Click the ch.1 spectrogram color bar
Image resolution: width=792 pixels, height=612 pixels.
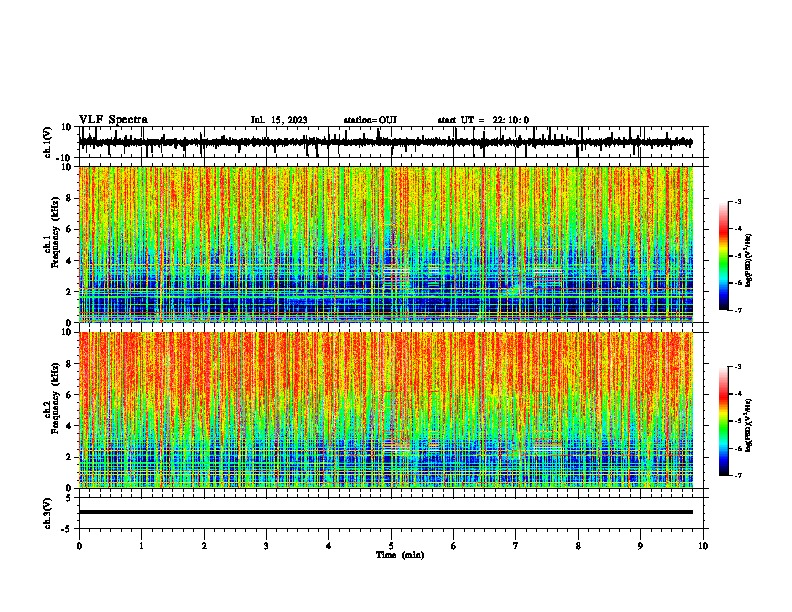click(723, 256)
